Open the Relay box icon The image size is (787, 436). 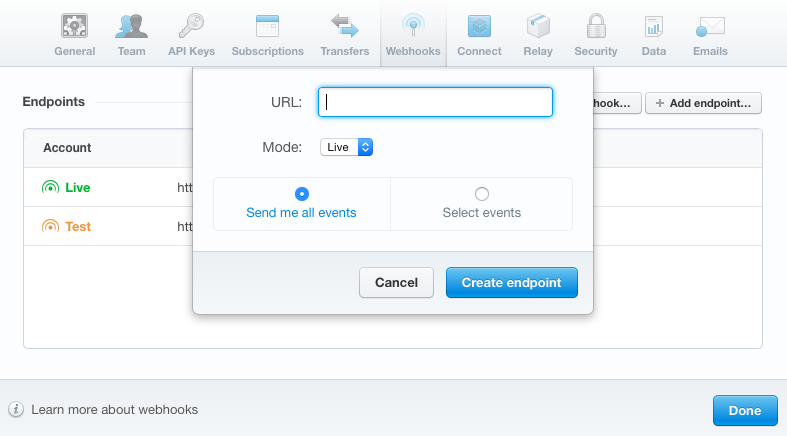pos(538,26)
